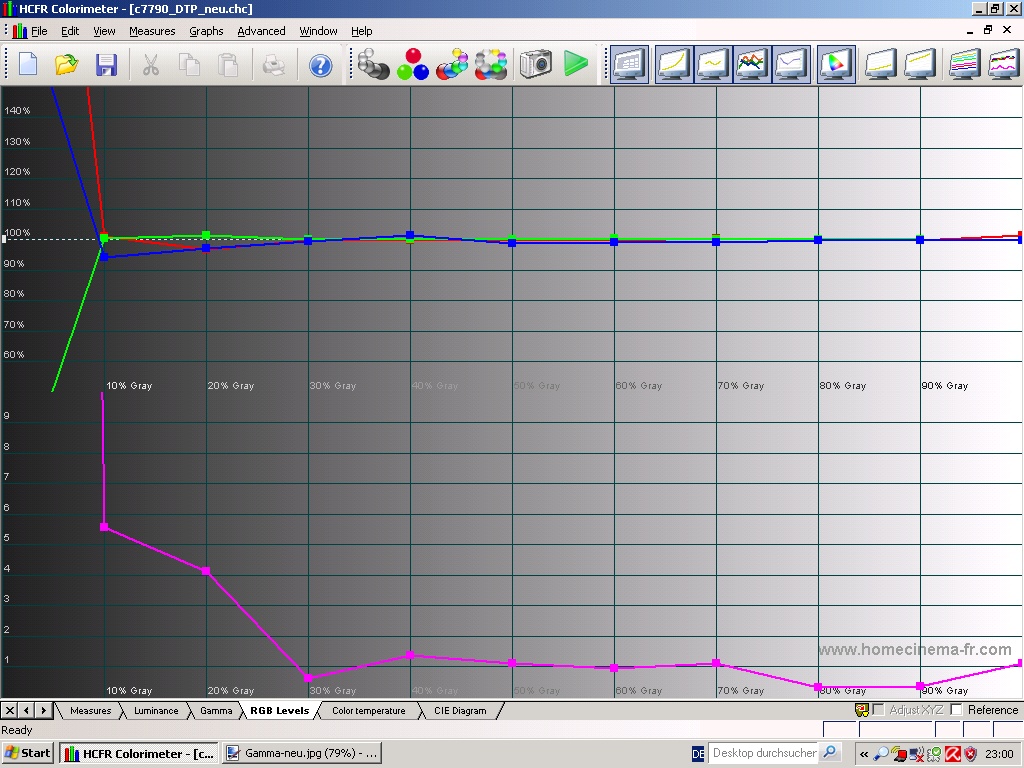1024x768 pixels.
Task: Select the Gamma tab
Action: (x=216, y=711)
